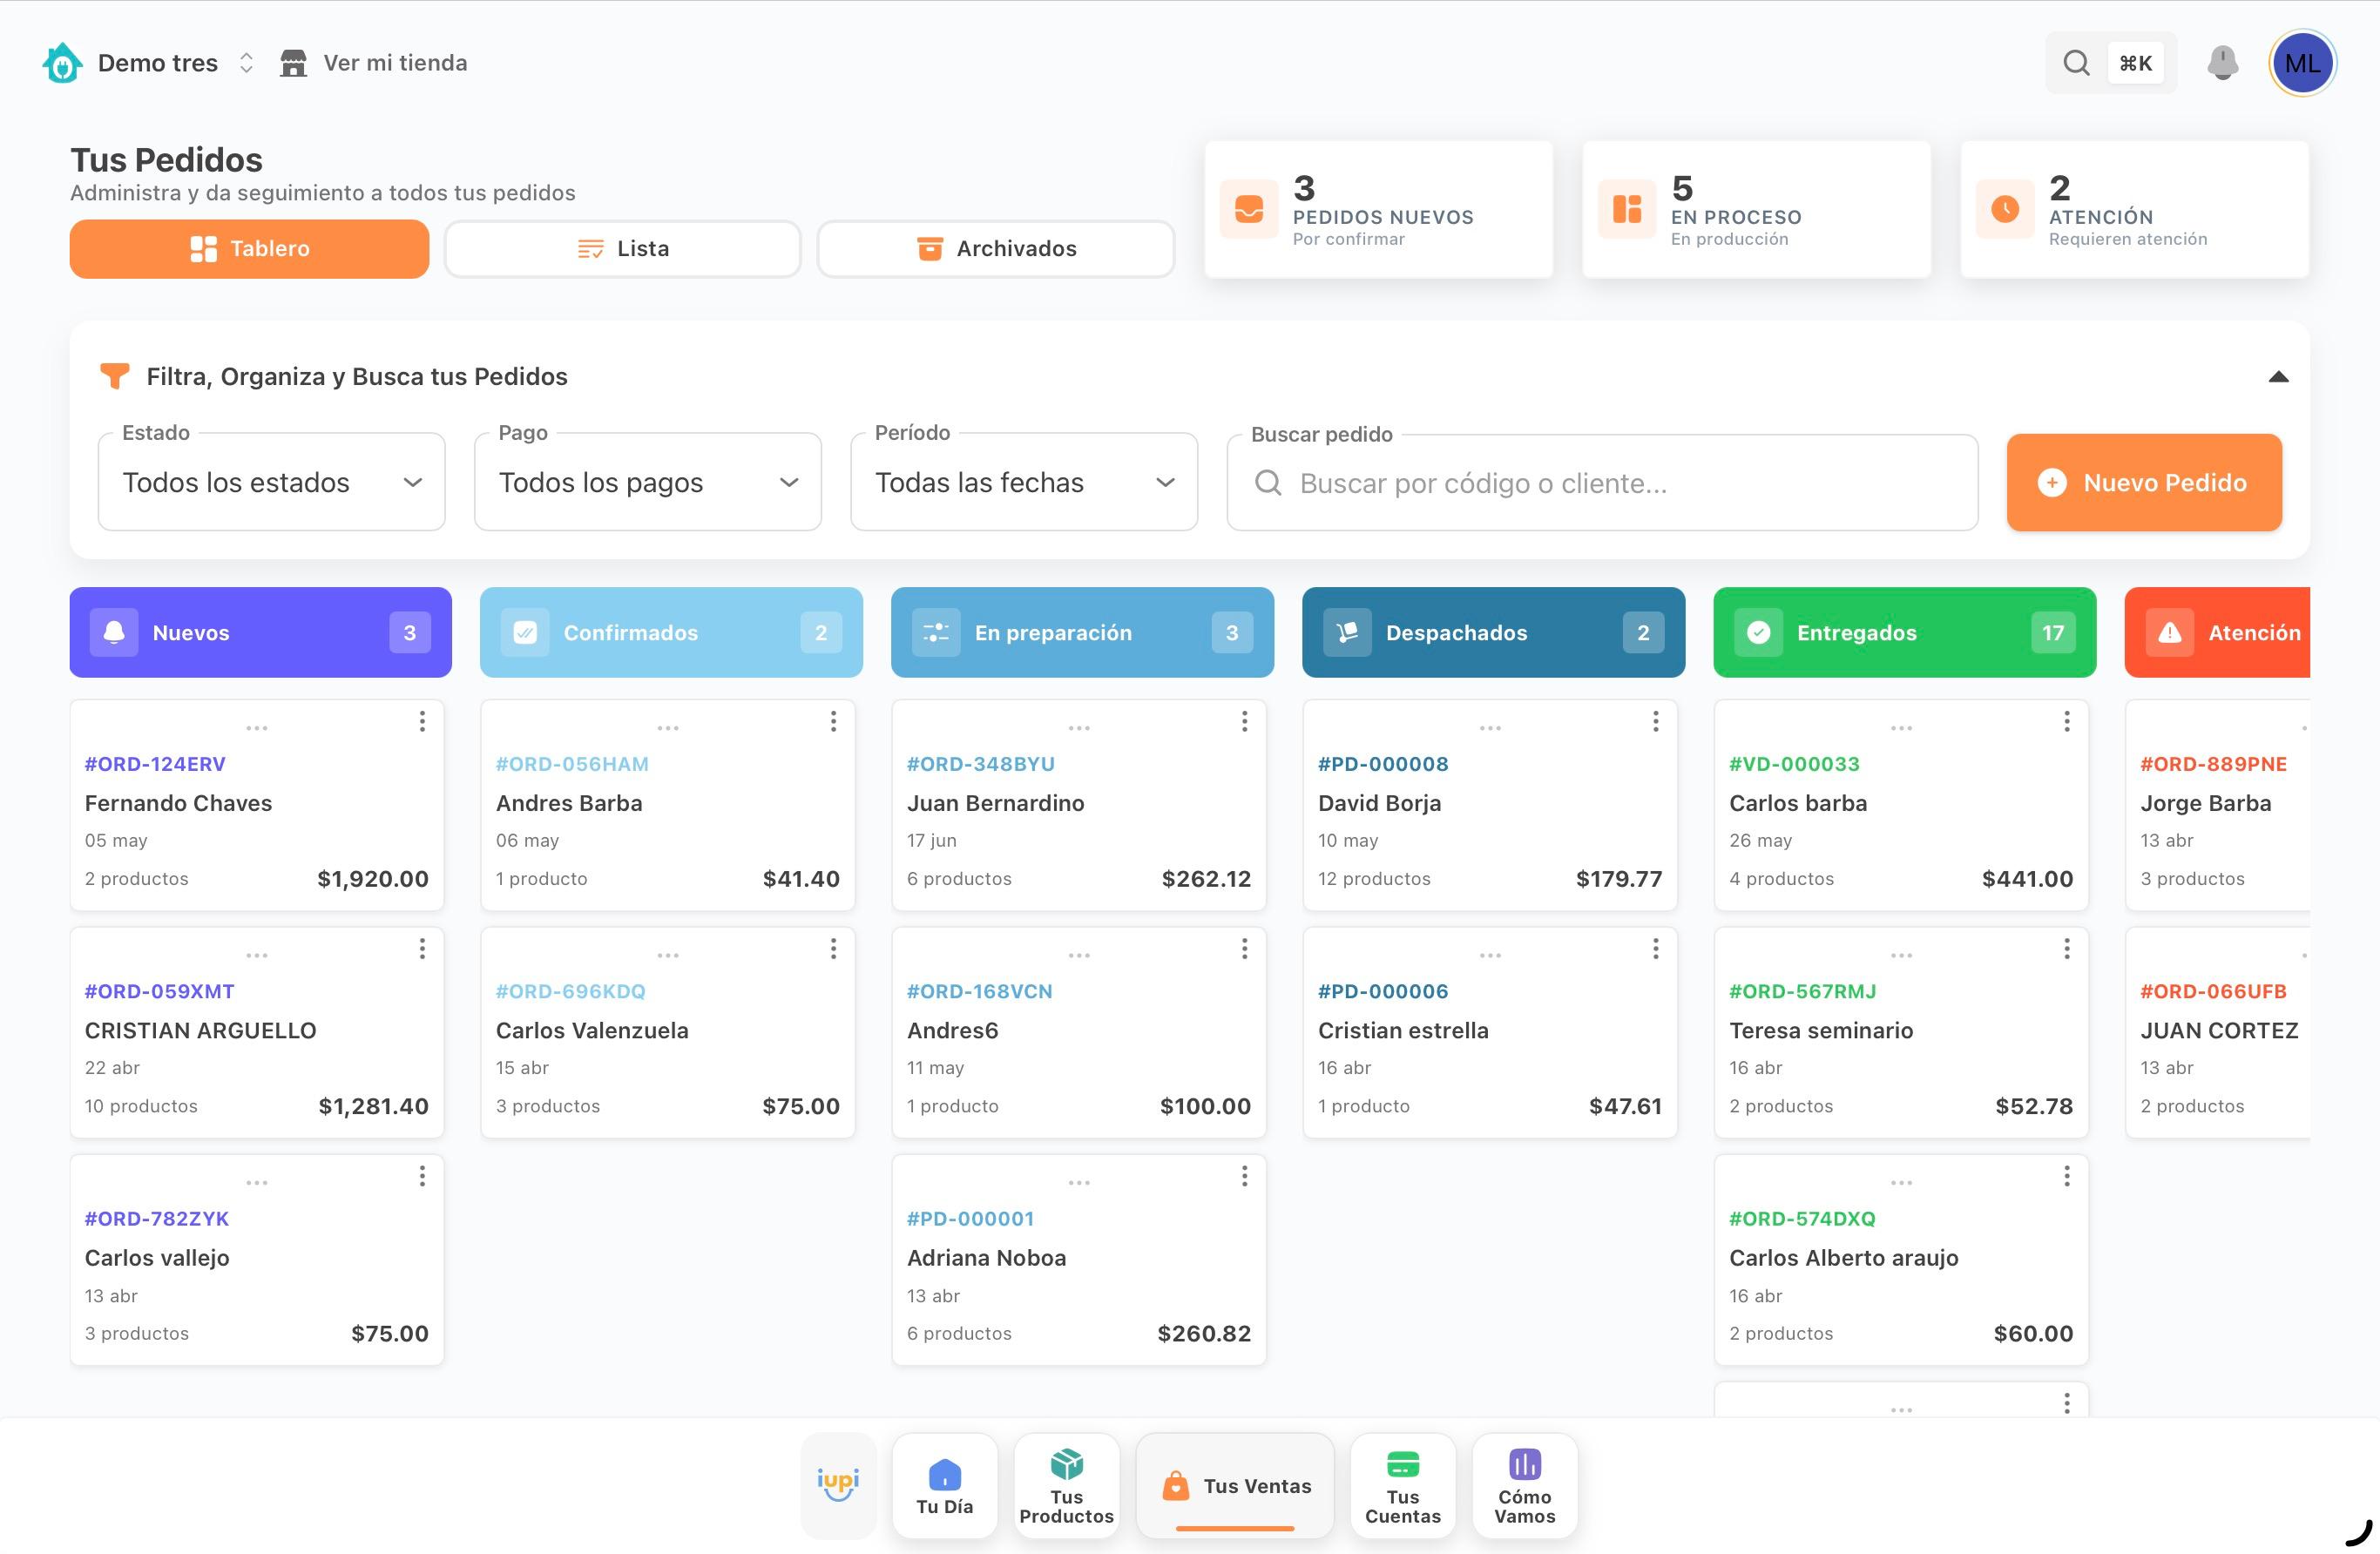Click the Nuevos column header
The height and width of the screenshot is (1554, 2380).
(260, 632)
